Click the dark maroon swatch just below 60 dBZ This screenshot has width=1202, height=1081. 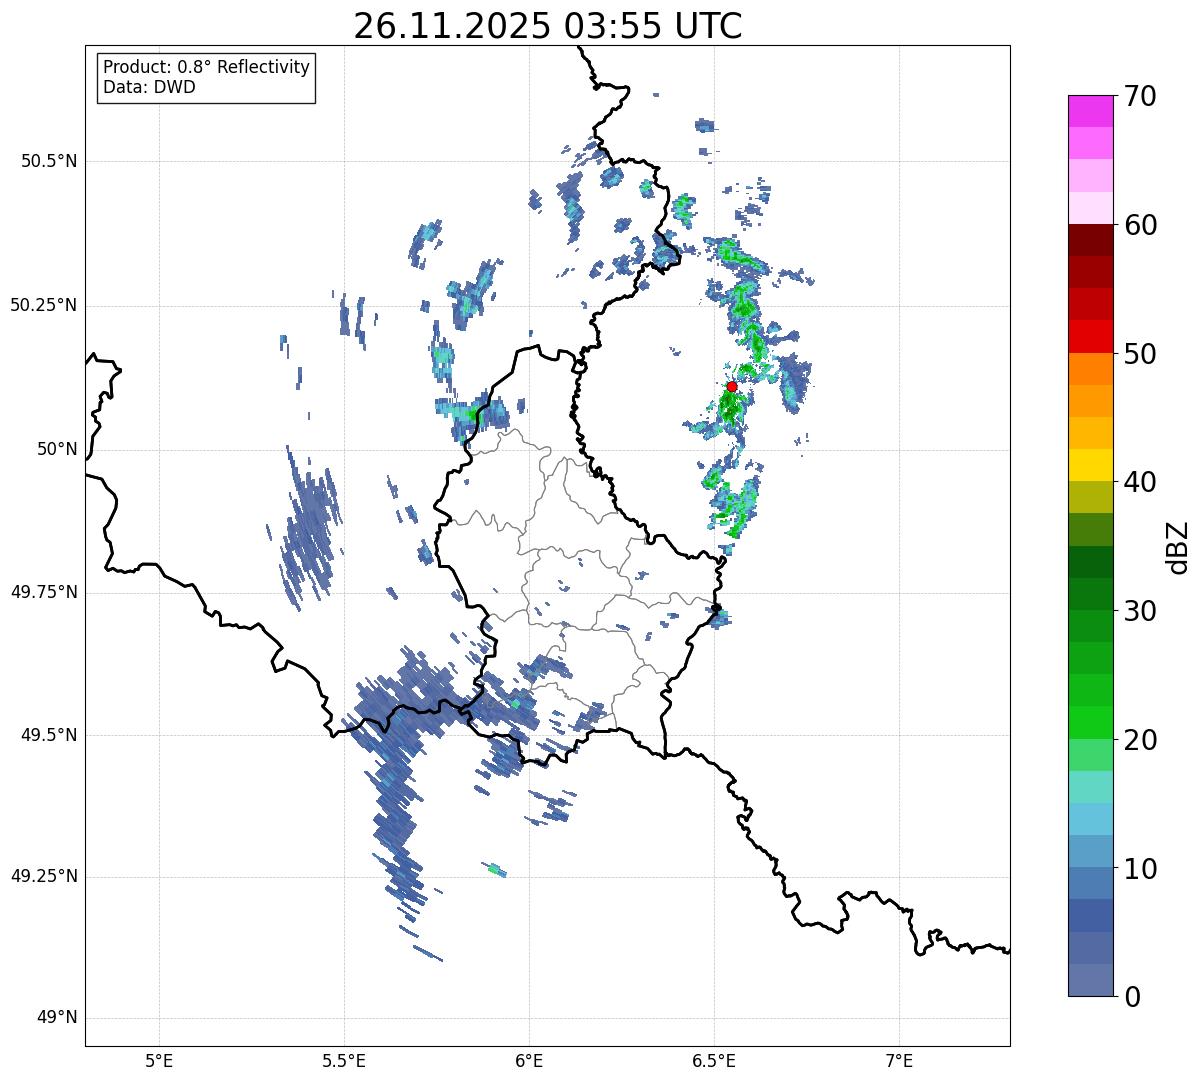[1090, 240]
